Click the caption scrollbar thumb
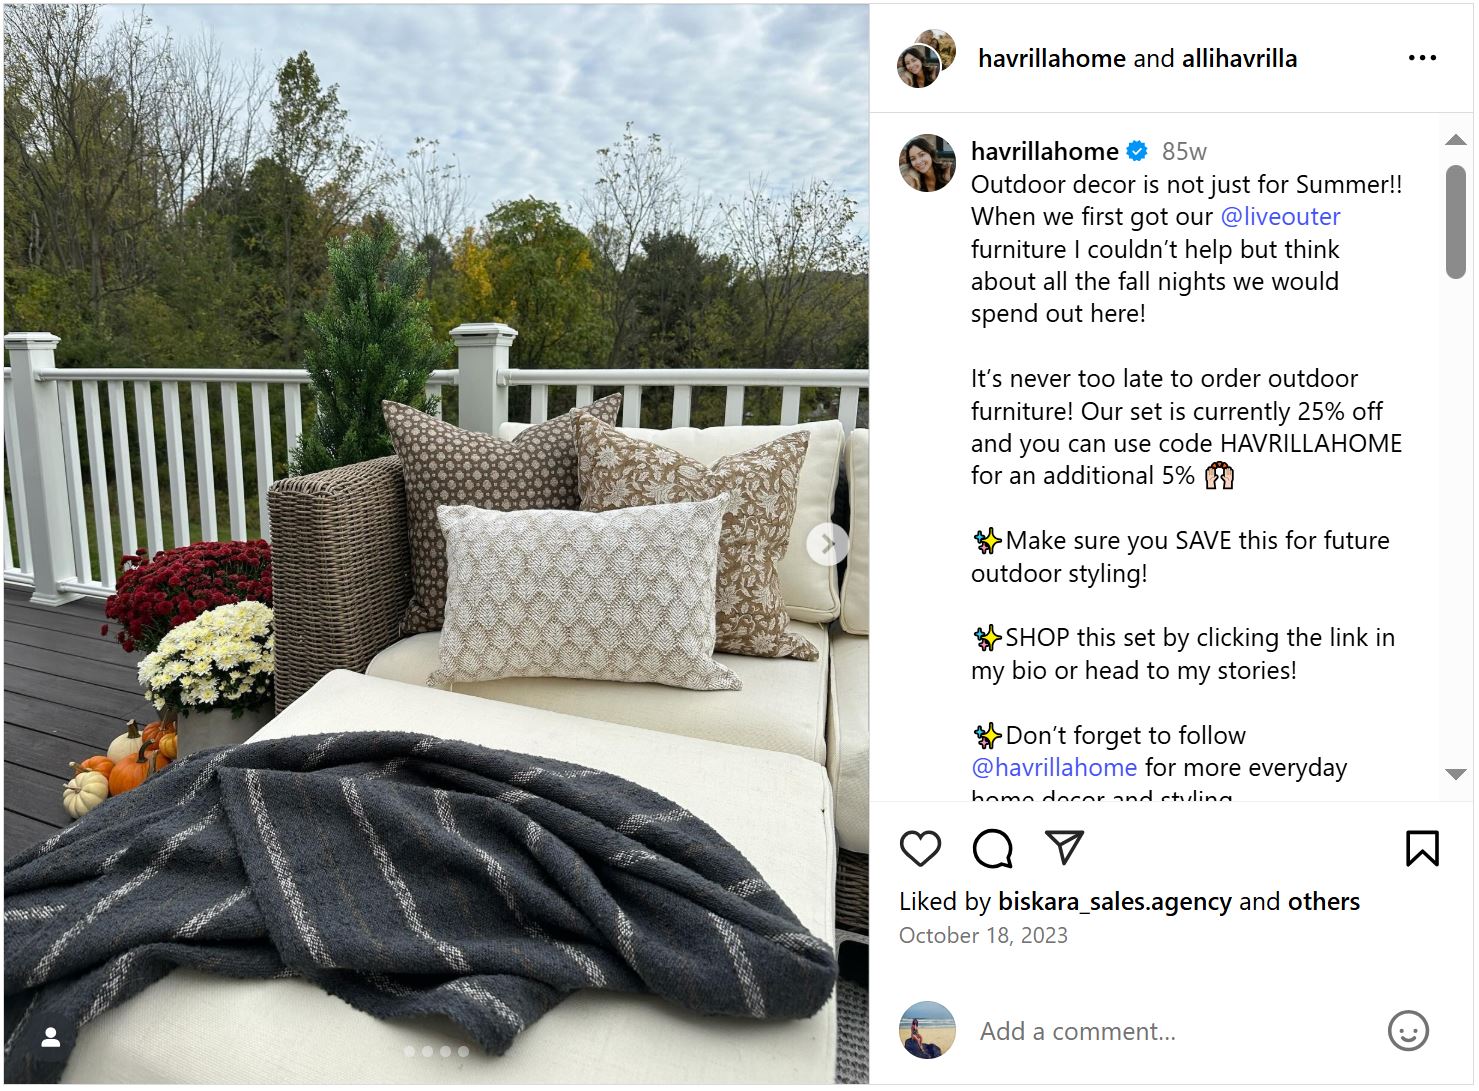 point(1456,222)
